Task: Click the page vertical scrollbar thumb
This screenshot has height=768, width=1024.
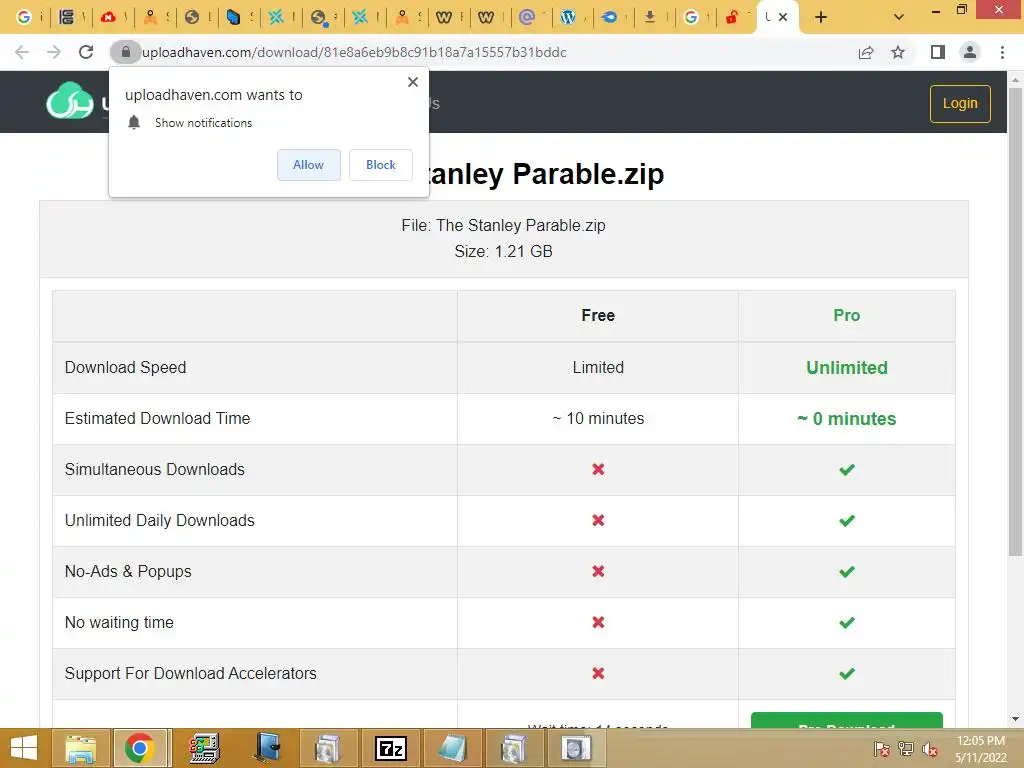Action: pyautogui.click(x=1015, y=320)
